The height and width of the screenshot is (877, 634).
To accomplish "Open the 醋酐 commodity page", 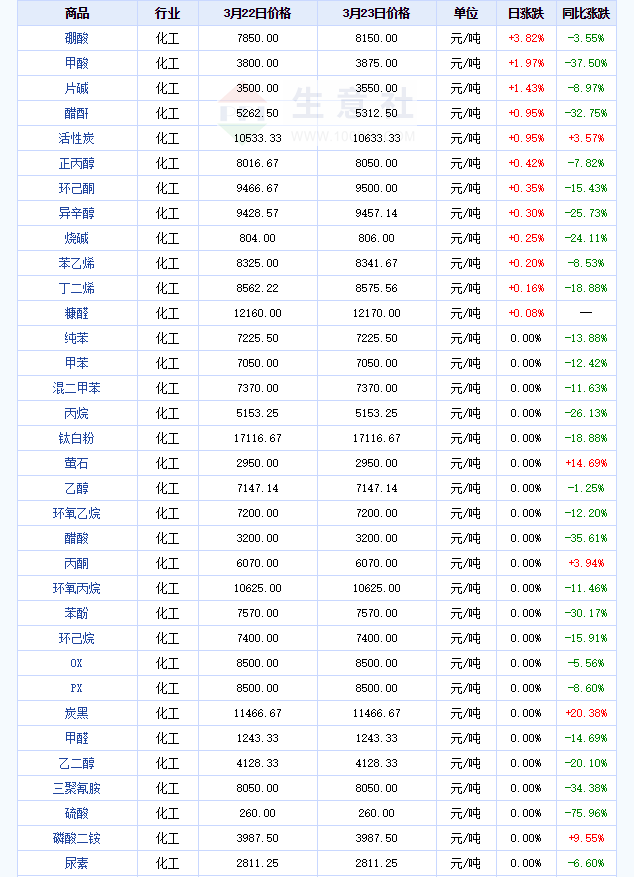I will 77,113.
